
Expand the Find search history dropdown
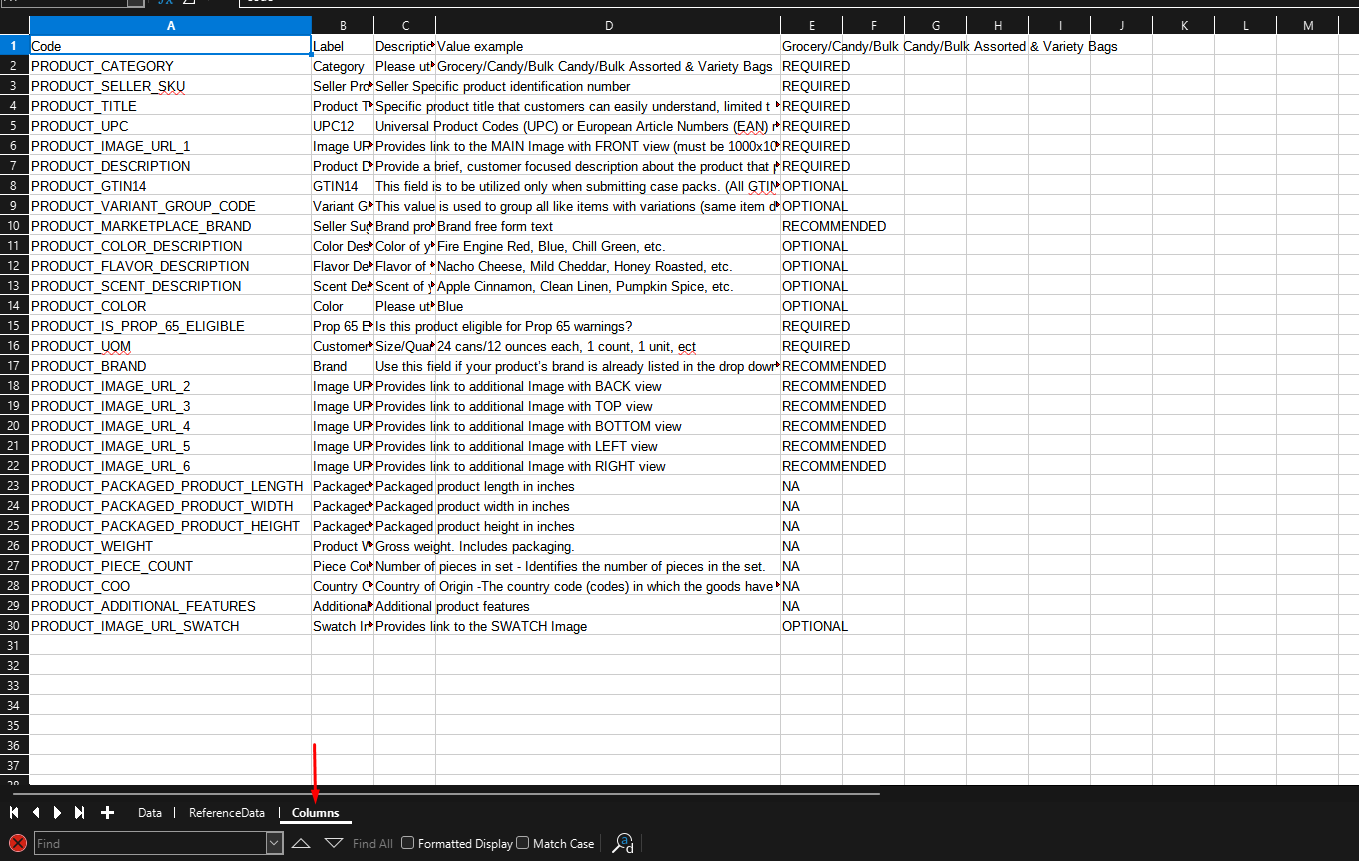pyautogui.click(x=275, y=843)
